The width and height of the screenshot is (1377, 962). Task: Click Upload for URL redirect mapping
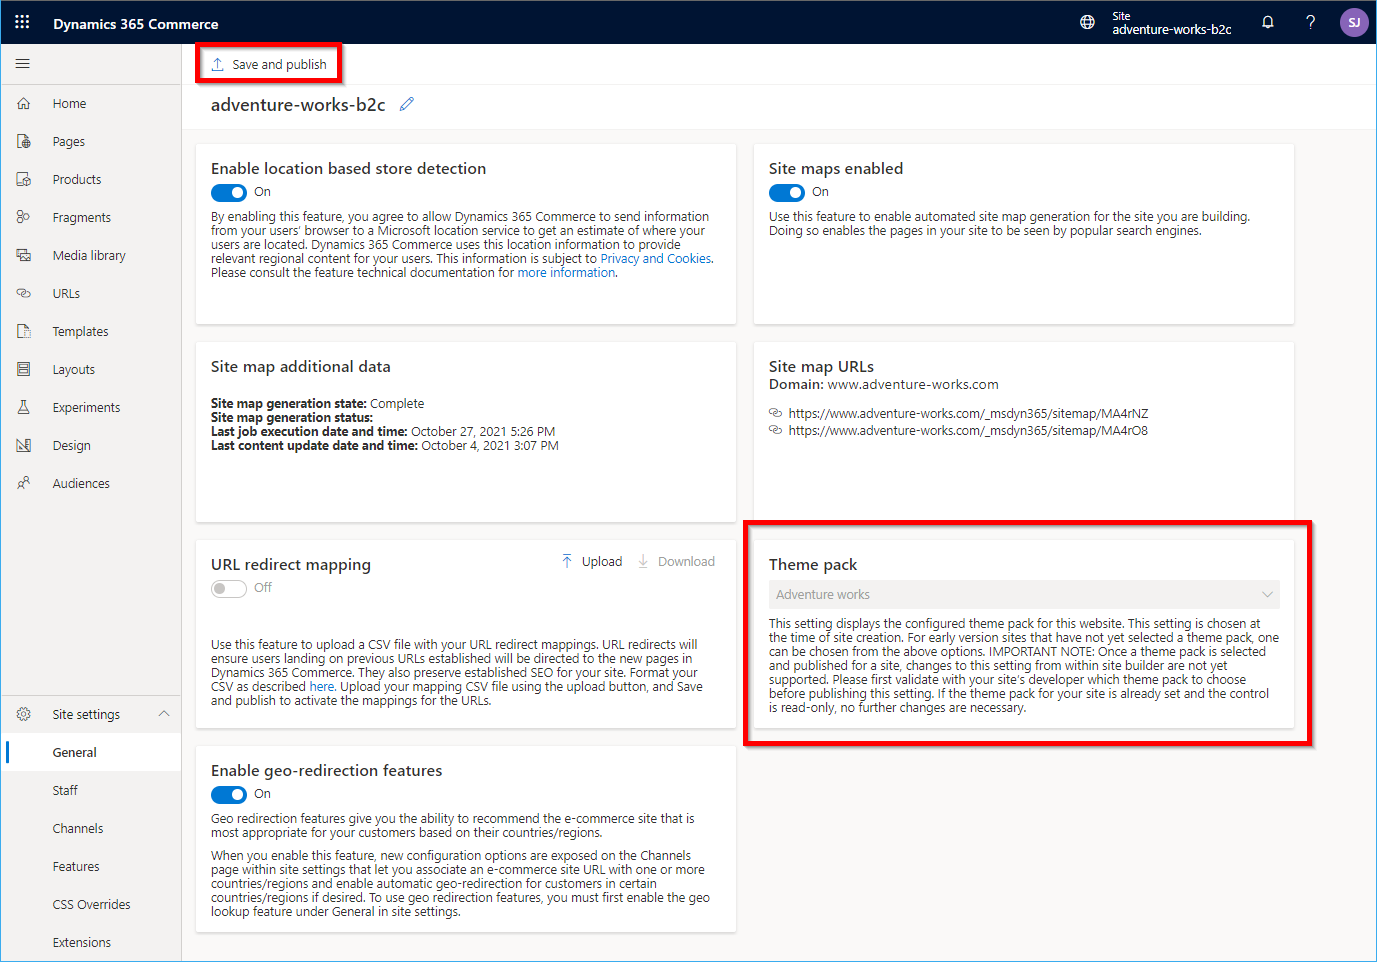click(591, 562)
